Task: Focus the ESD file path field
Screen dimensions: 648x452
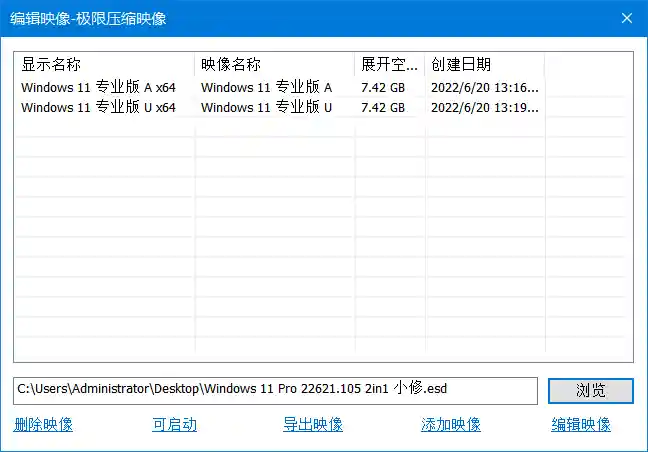Action: (x=275, y=390)
